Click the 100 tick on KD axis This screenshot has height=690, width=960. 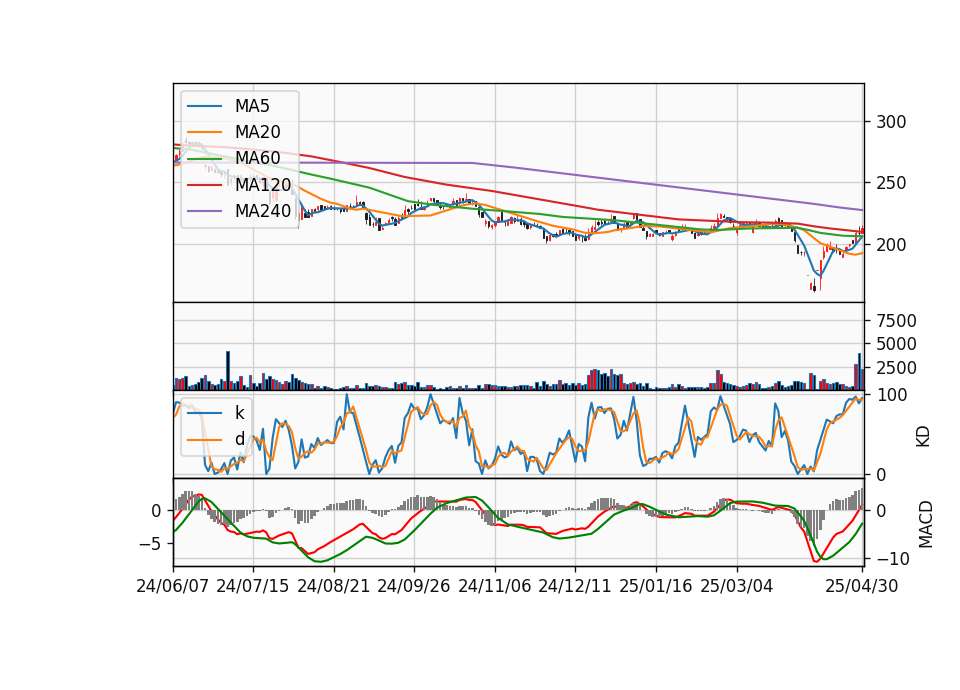pyautogui.click(x=891, y=395)
